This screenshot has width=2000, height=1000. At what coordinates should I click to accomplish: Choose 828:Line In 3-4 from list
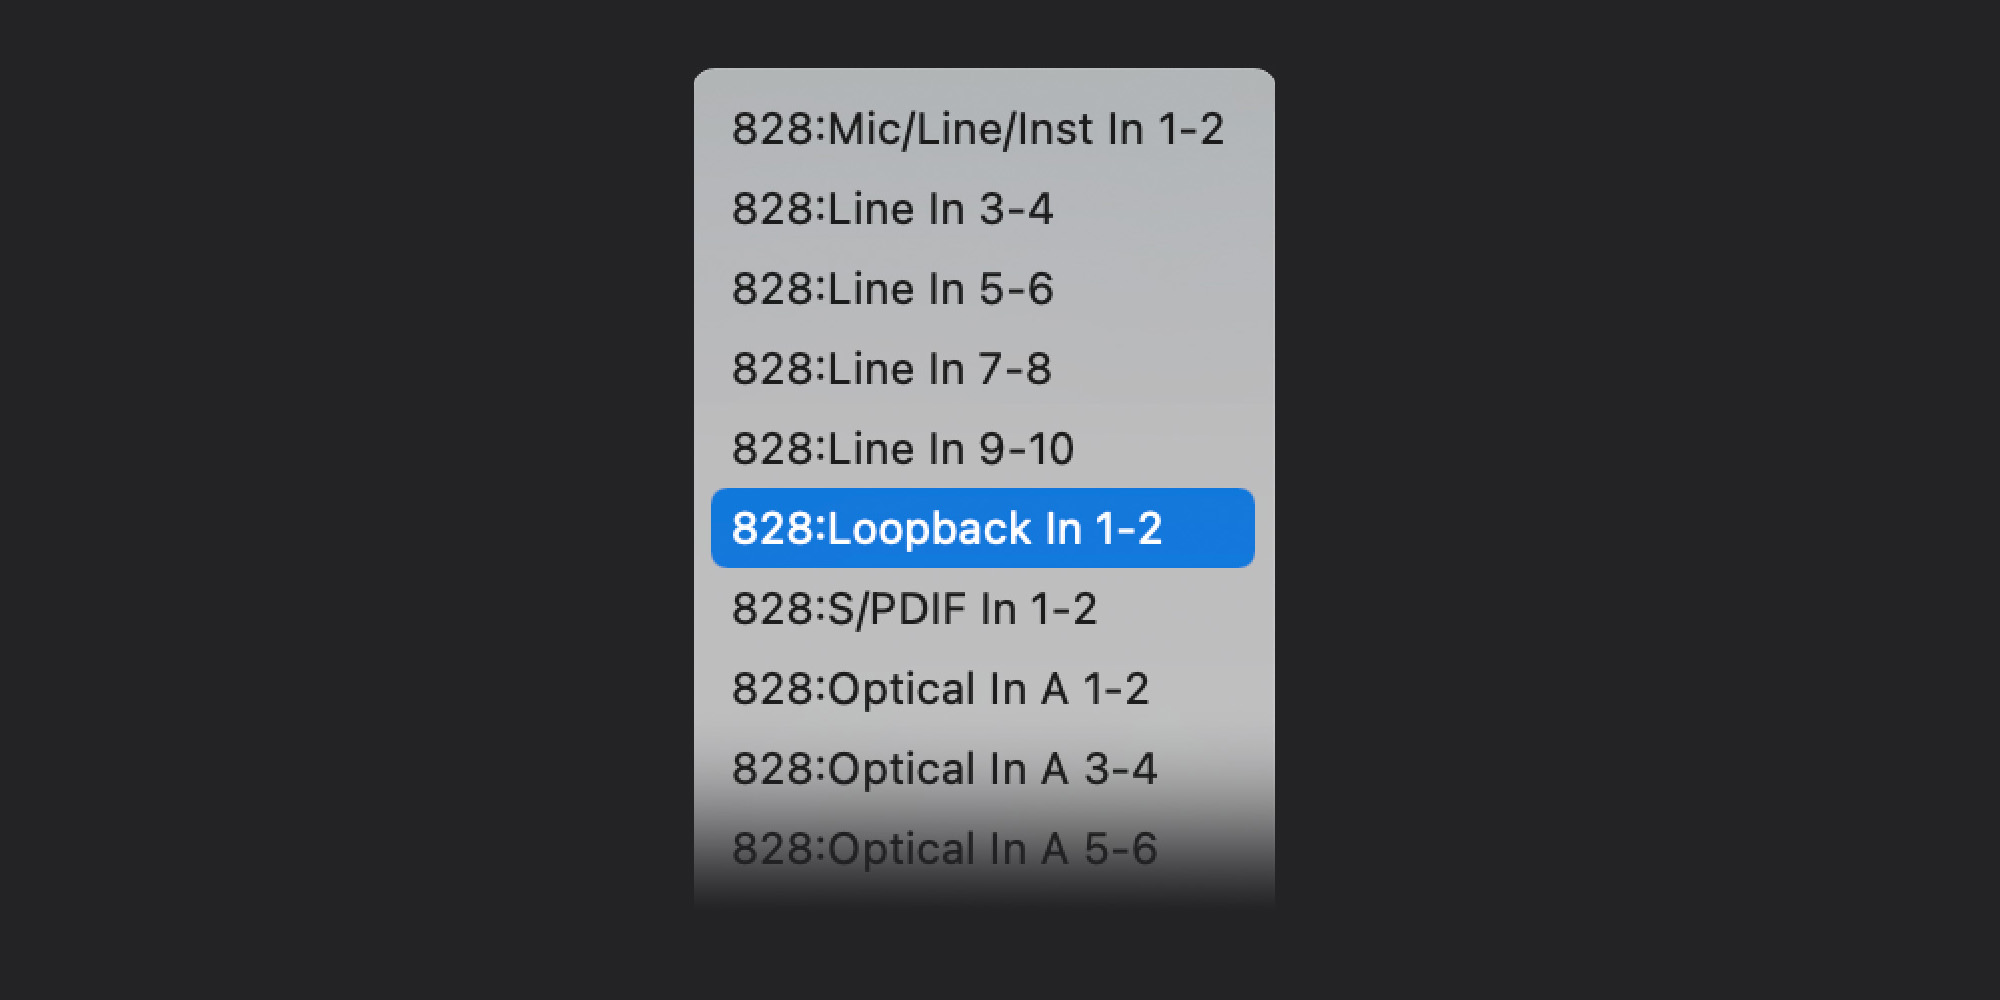[x=892, y=209]
